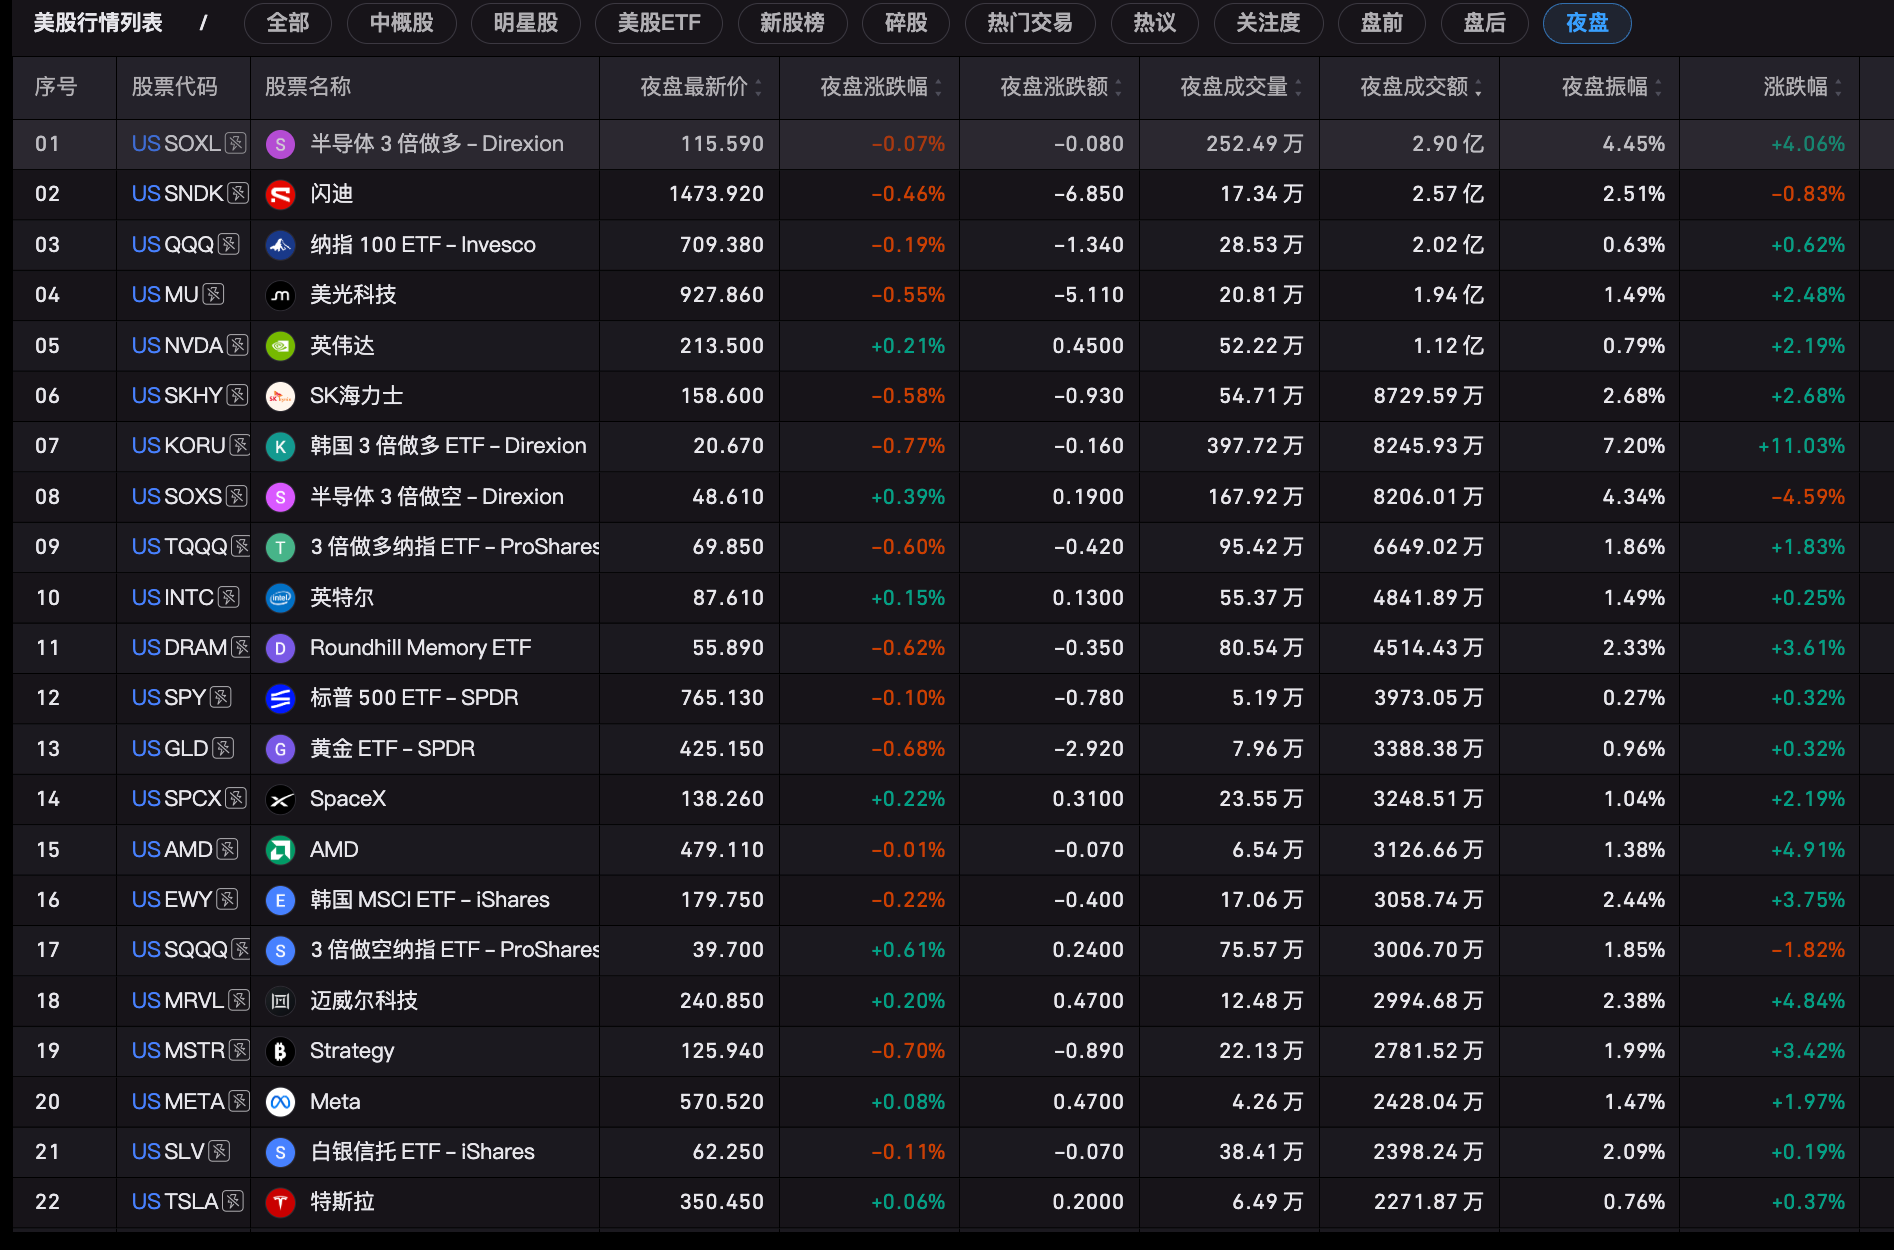The image size is (1894, 1250).
Task: Sort by 夜盘成交量 column arrows
Action: (x=1298, y=88)
